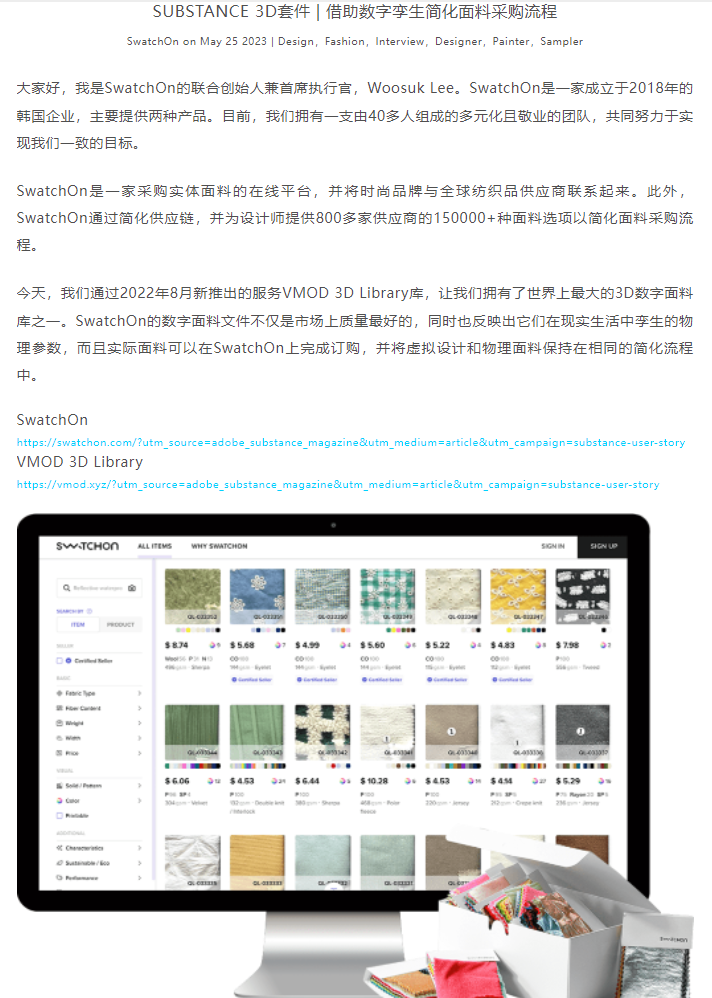Click the Performance filter icon
The image size is (712, 998).
pyautogui.click(x=60, y=878)
